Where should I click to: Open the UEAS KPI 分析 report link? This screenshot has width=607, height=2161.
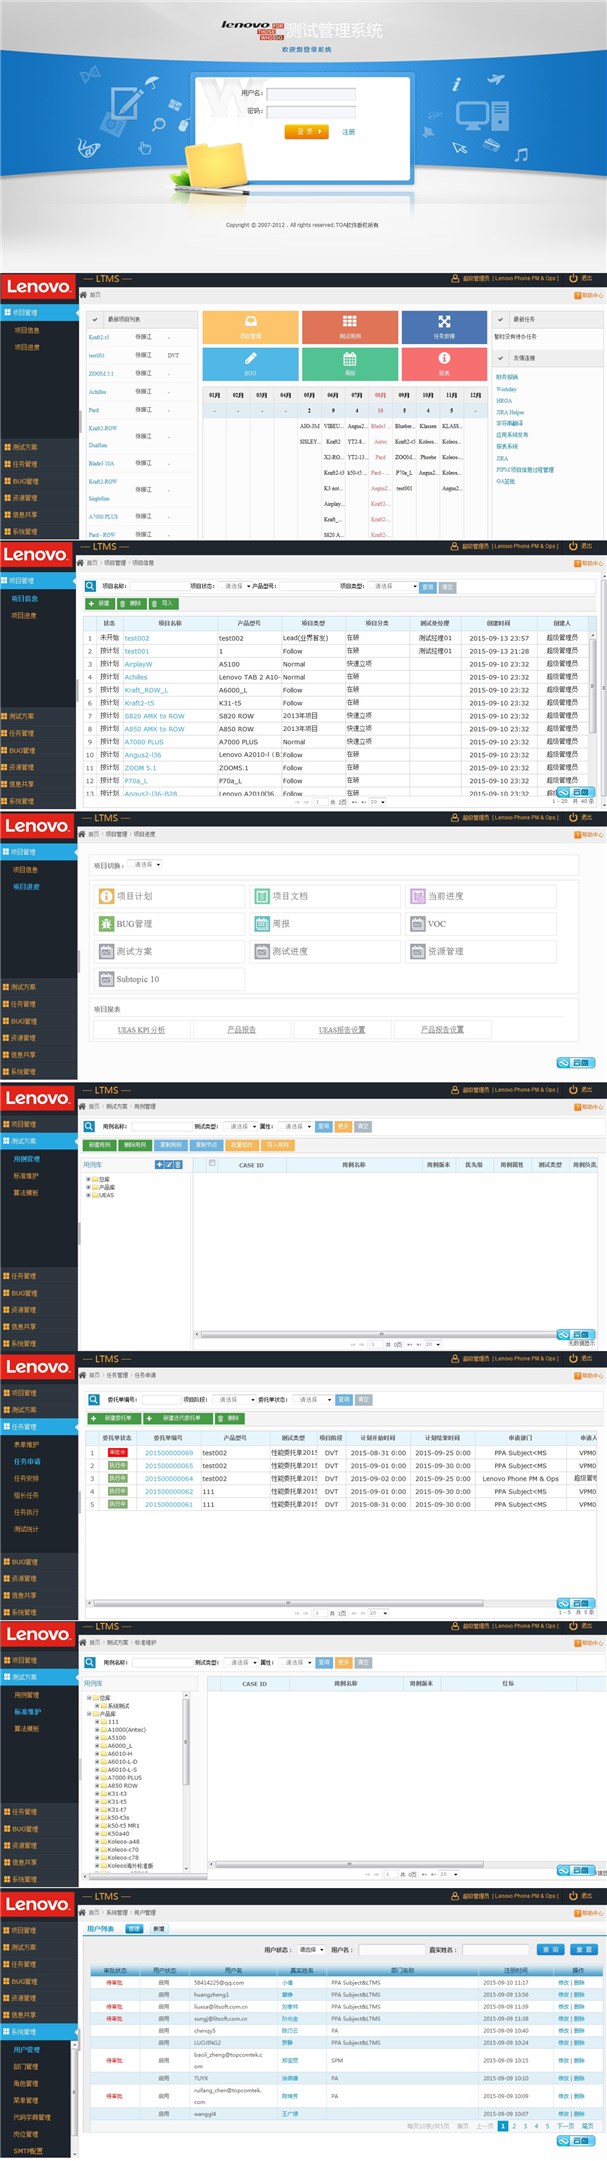(141, 1029)
